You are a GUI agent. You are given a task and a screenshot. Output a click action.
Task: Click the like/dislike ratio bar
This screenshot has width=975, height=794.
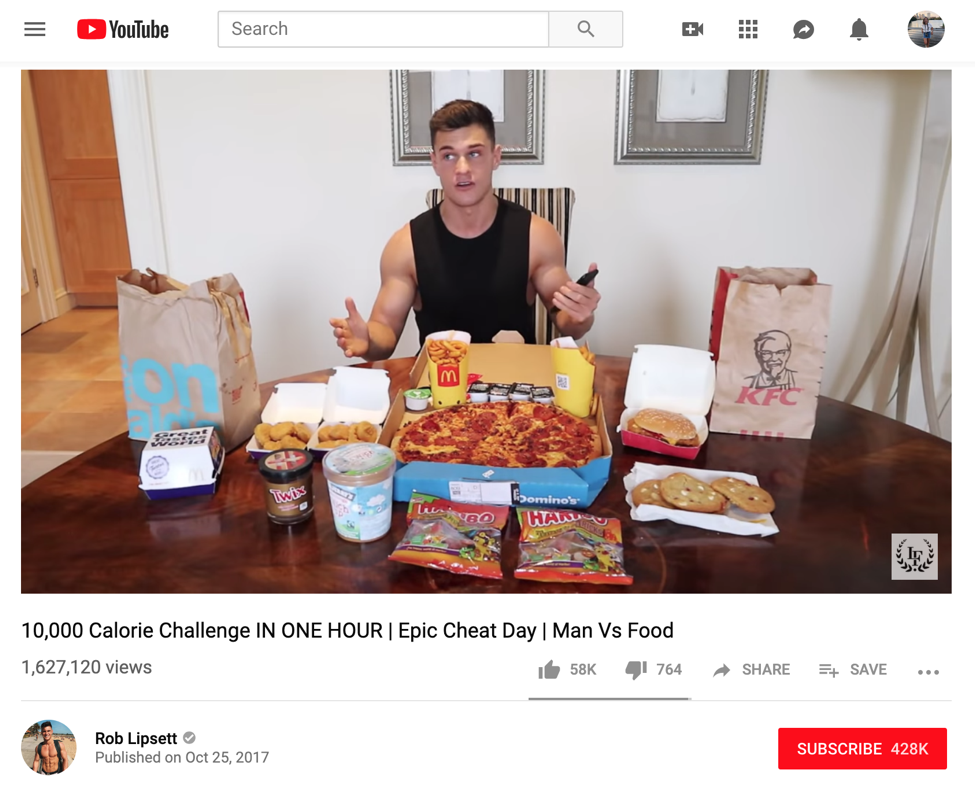[x=609, y=699]
